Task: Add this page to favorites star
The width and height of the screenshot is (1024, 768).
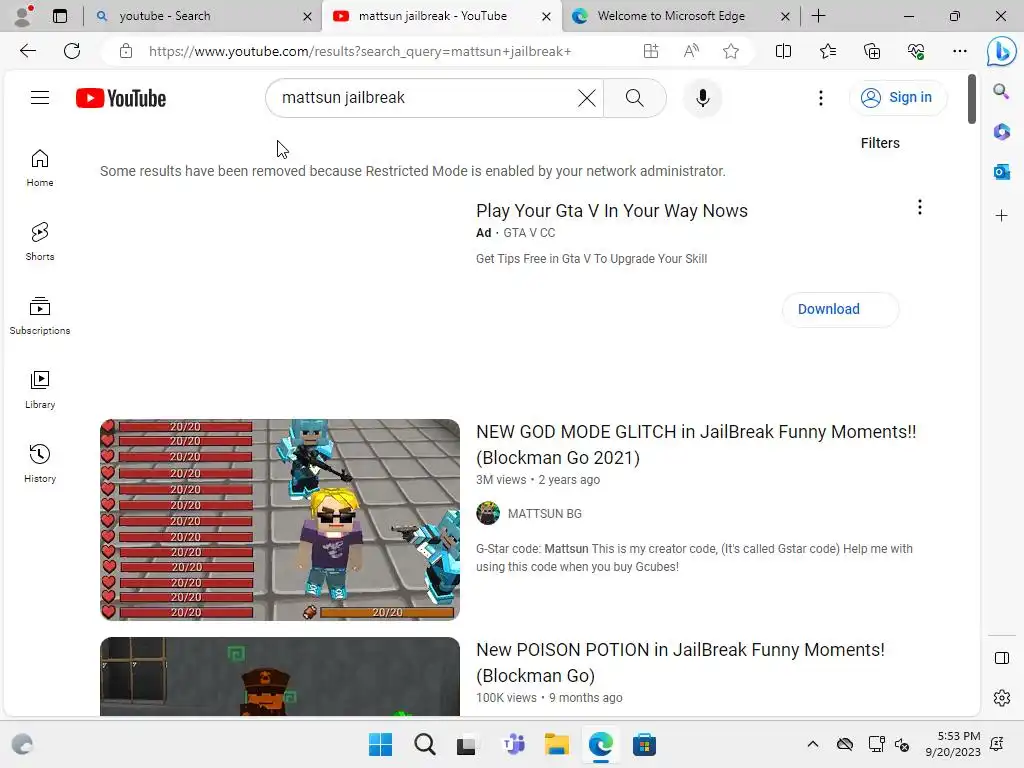Action: 731,51
